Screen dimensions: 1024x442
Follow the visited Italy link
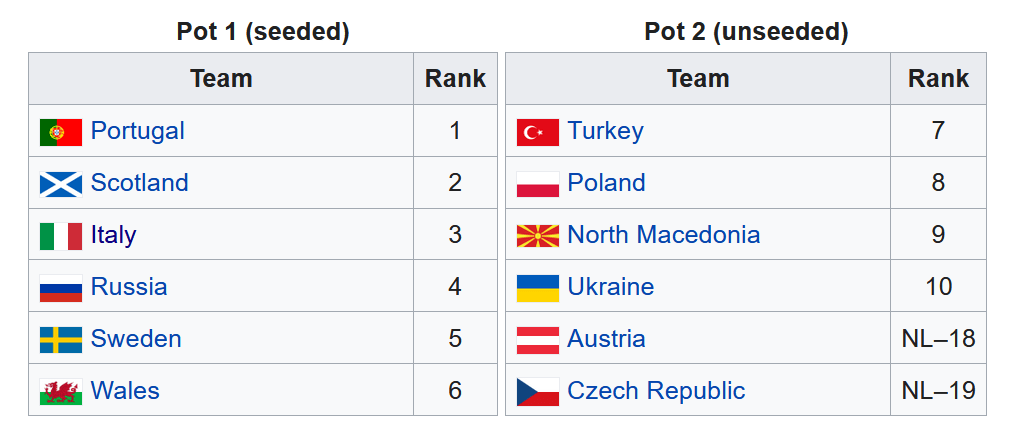[113, 235]
